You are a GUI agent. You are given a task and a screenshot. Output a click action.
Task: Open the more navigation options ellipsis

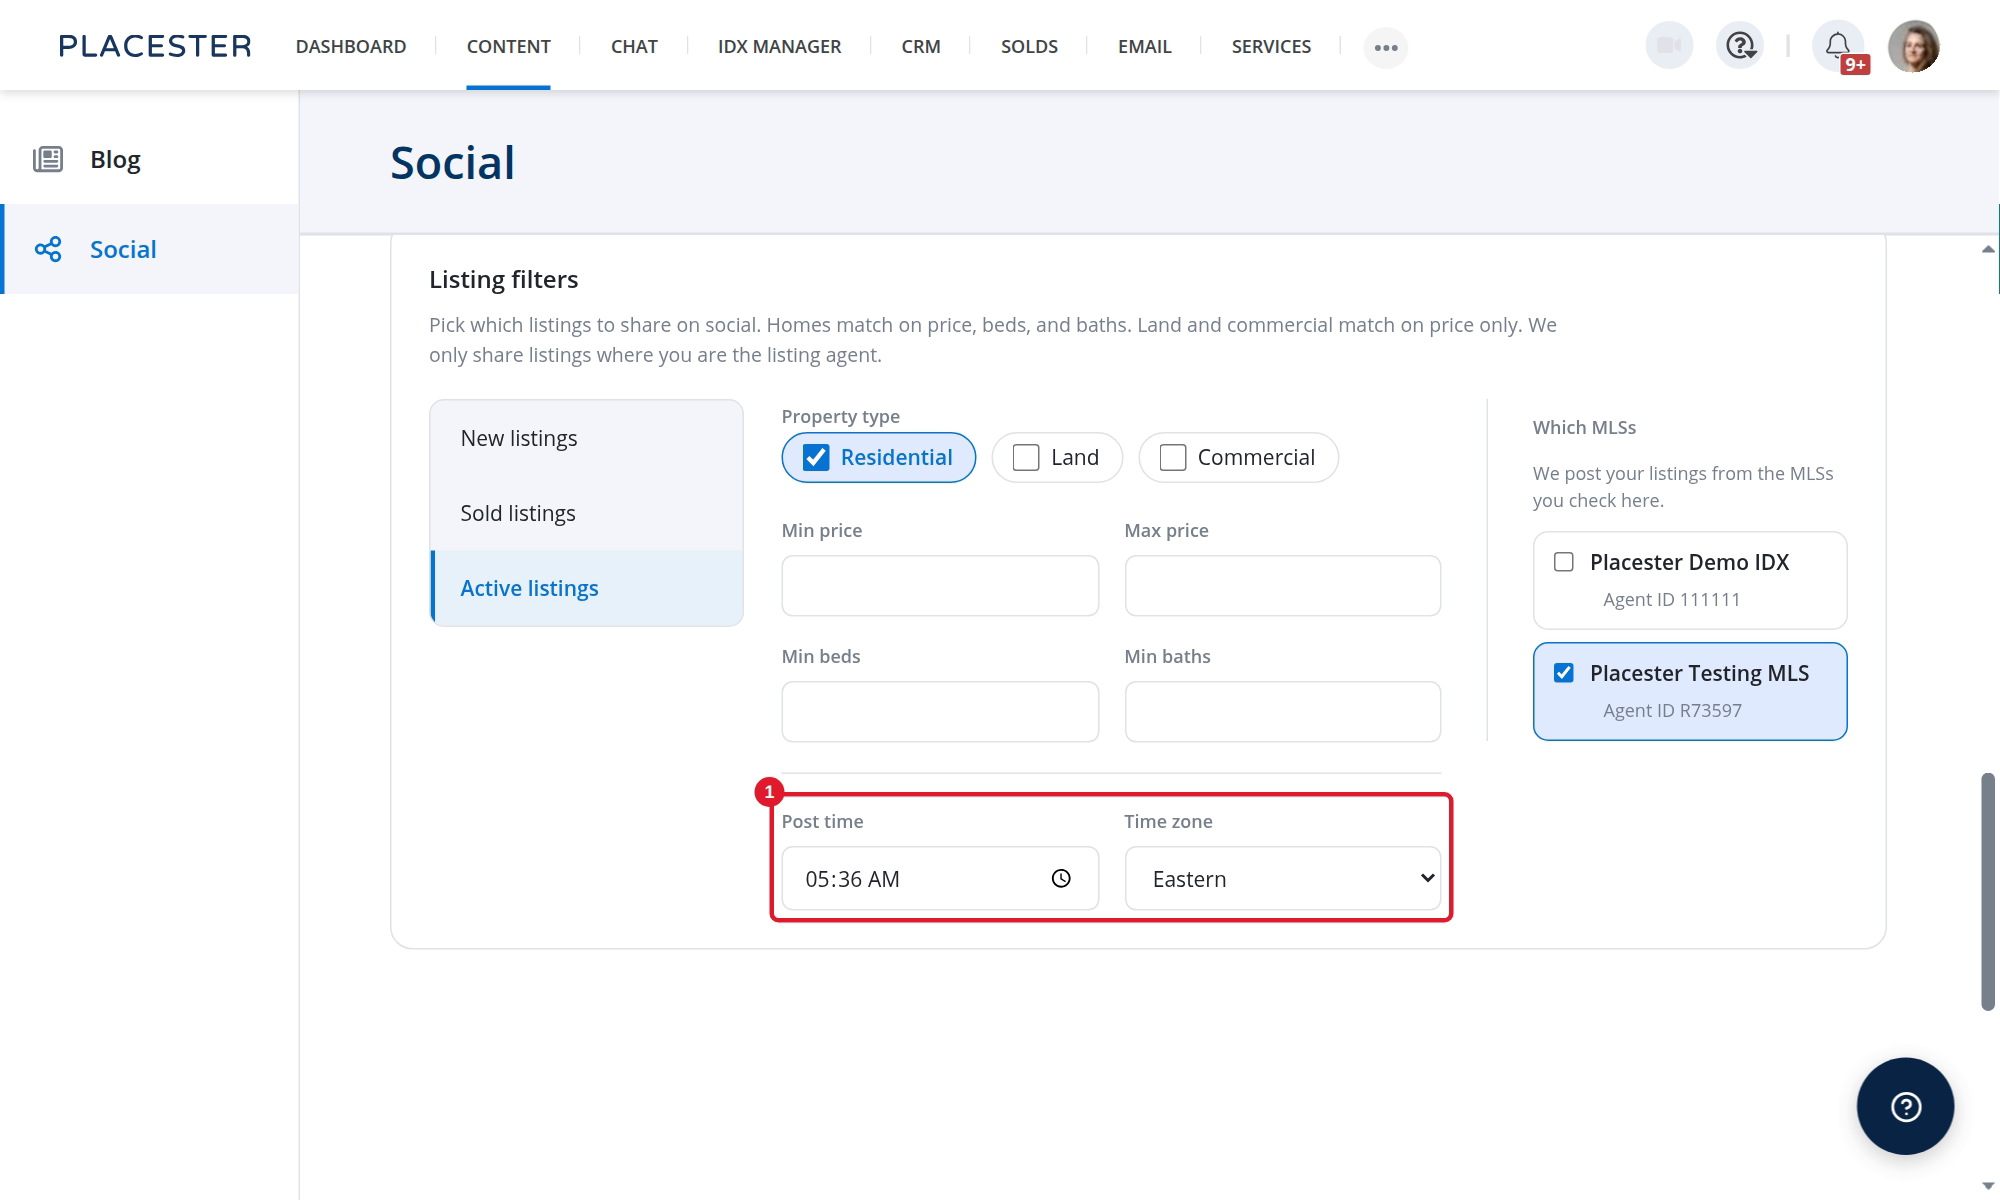(1386, 47)
